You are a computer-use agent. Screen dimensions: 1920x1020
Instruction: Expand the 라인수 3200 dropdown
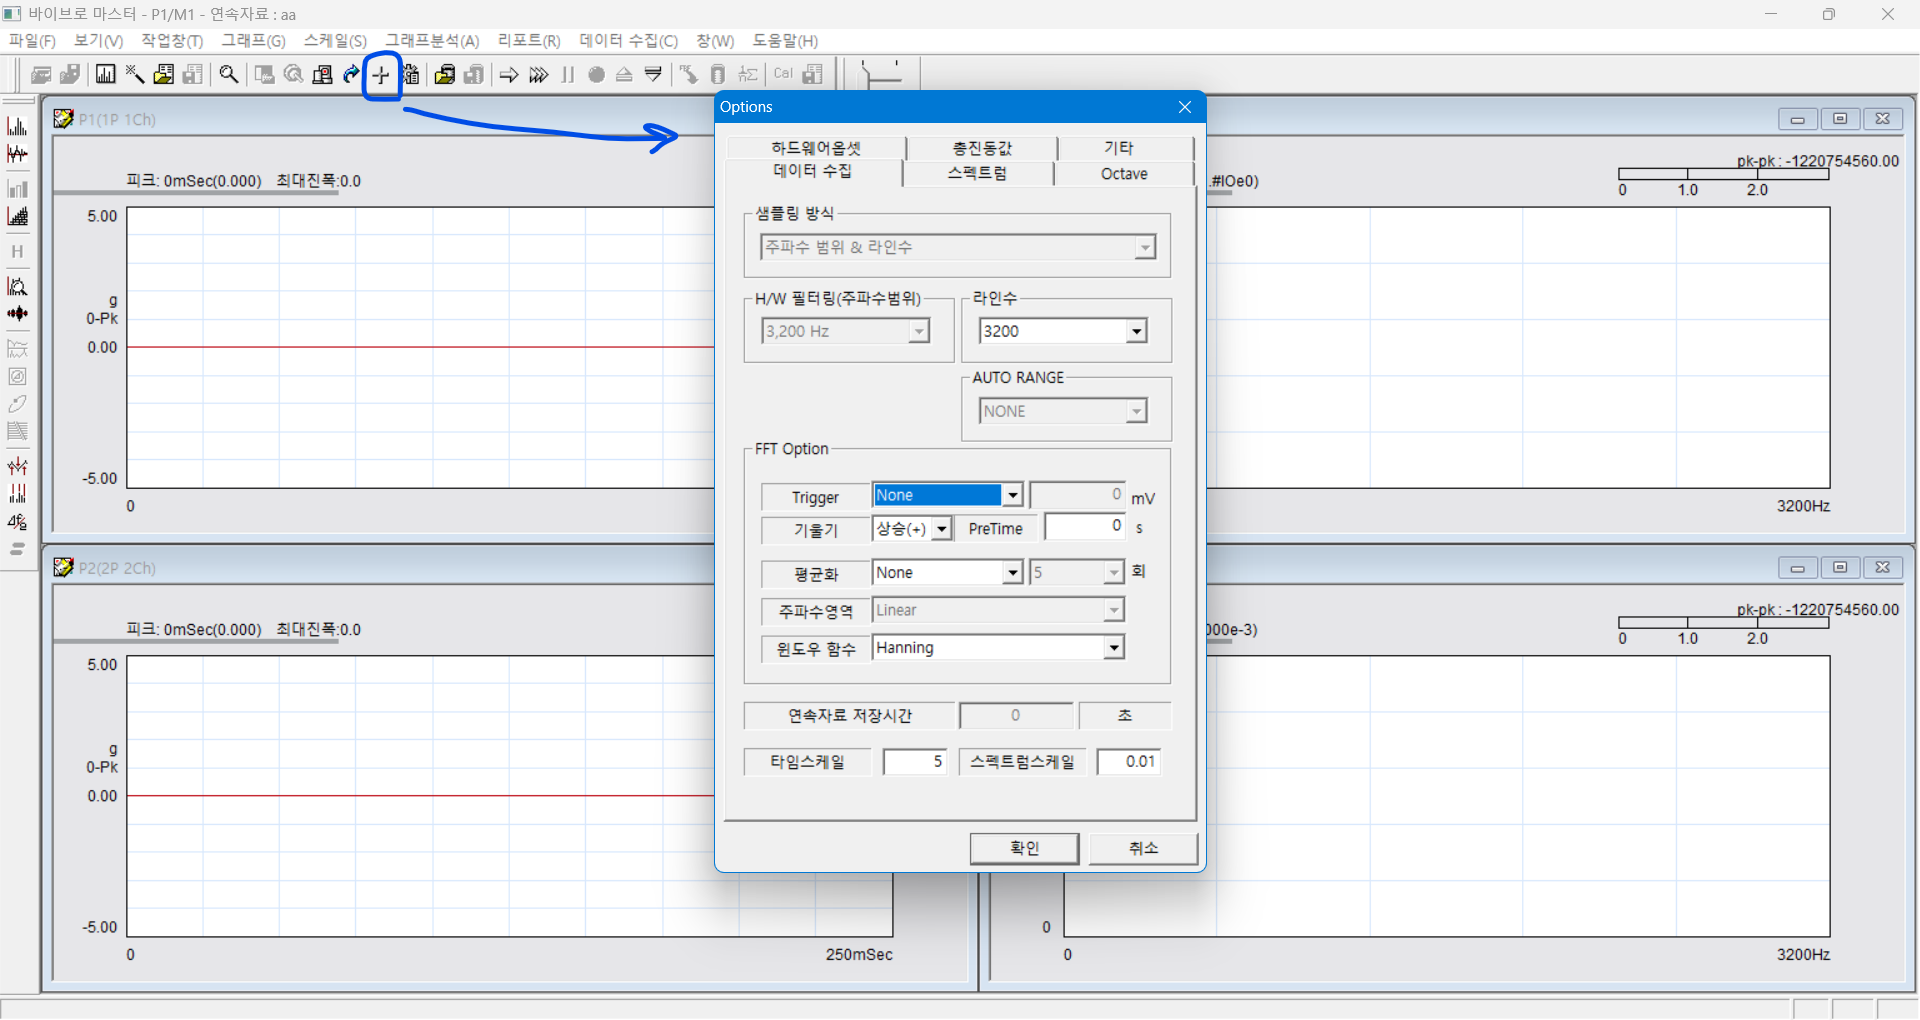coord(1136,332)
